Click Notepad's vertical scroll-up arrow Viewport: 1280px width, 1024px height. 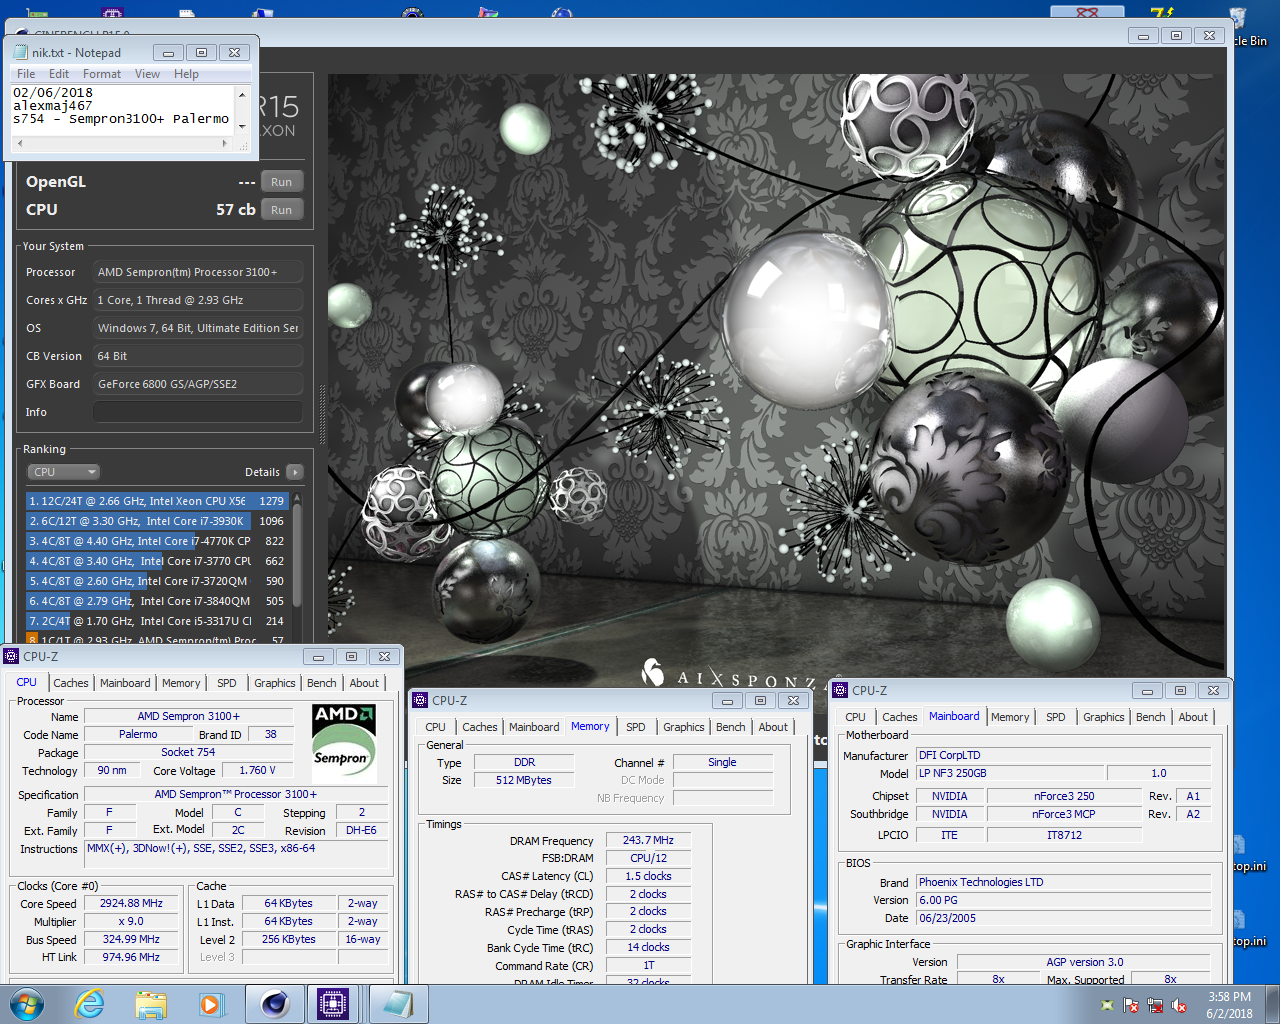pyautogui.click(x=242, y=94)
